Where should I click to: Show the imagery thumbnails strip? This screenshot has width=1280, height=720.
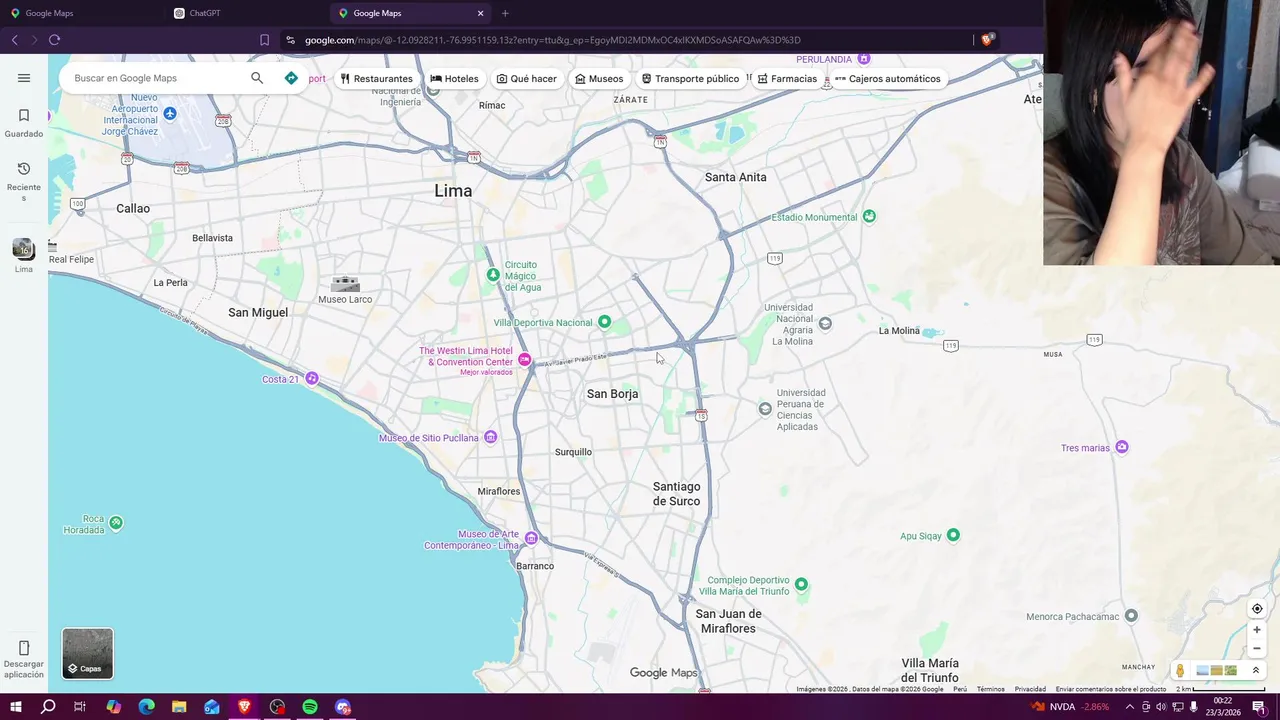tap(1216, 671)
